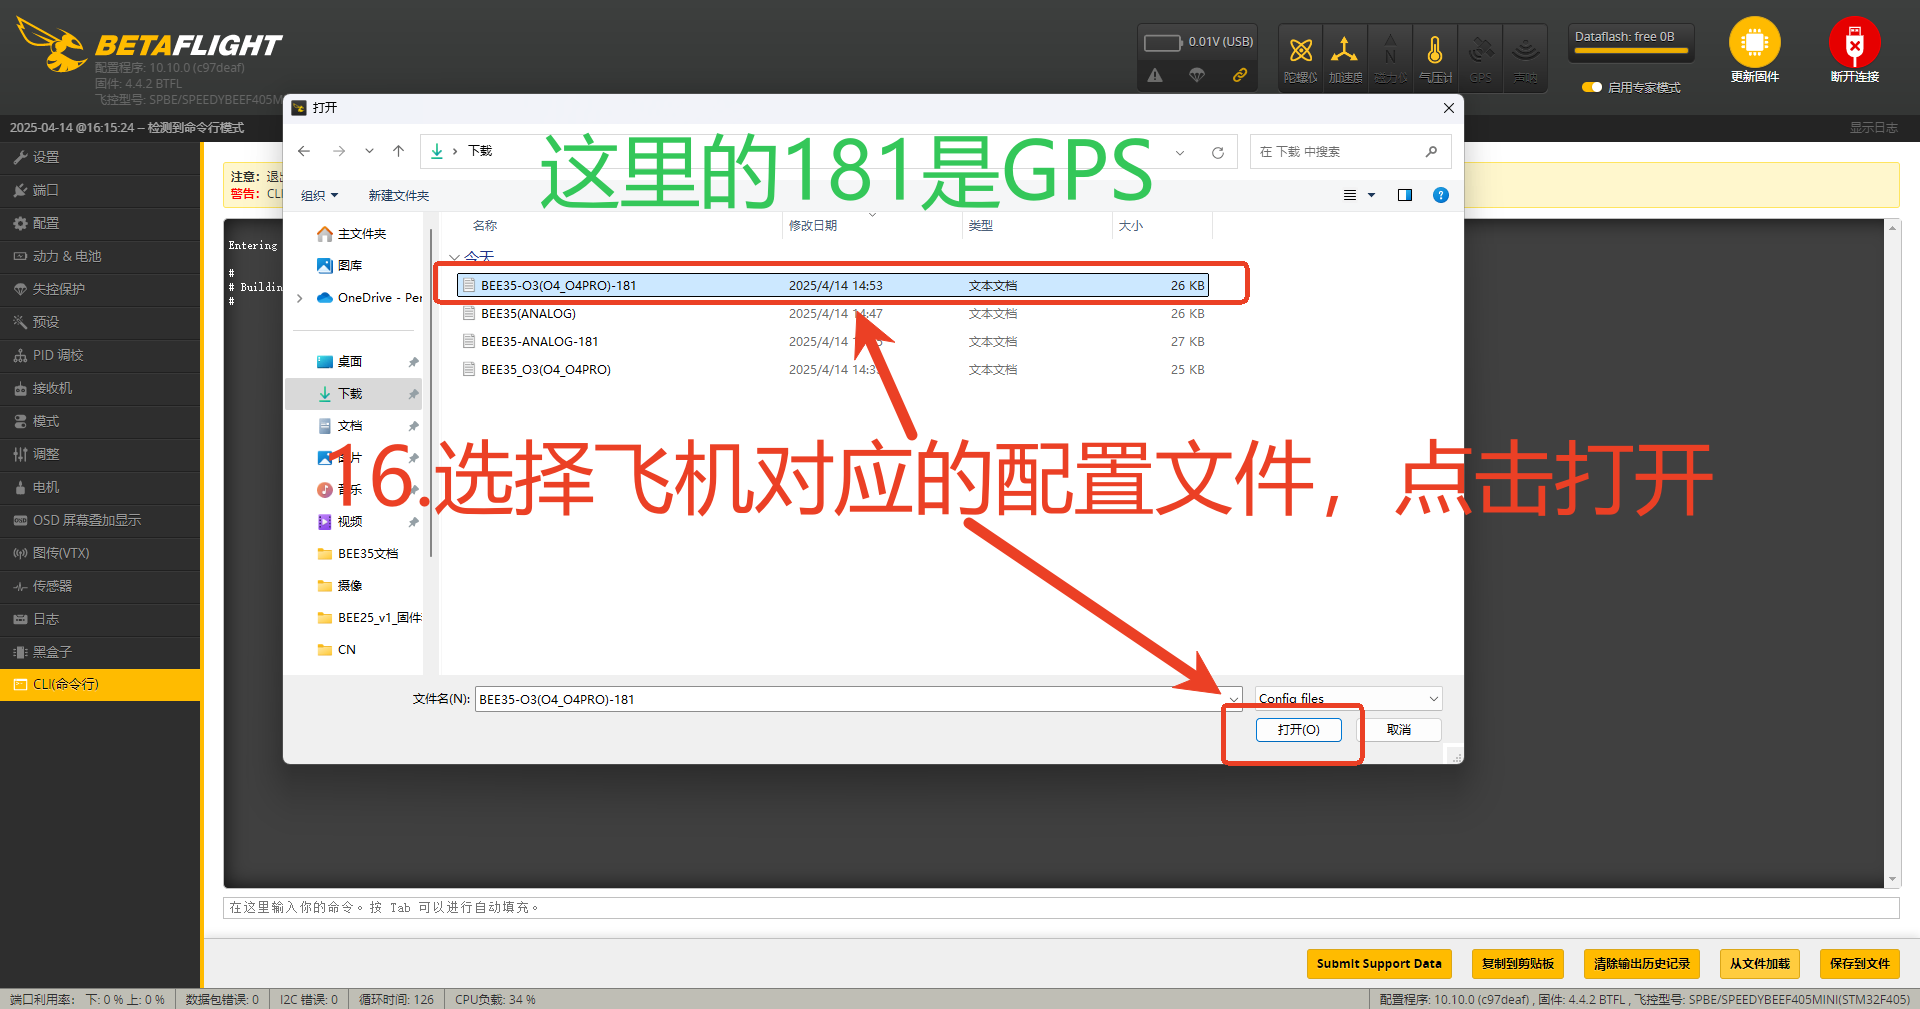Toggle the preview pane icon
Viewport: 1920px width, 1009px height.
click(1405, 195)
